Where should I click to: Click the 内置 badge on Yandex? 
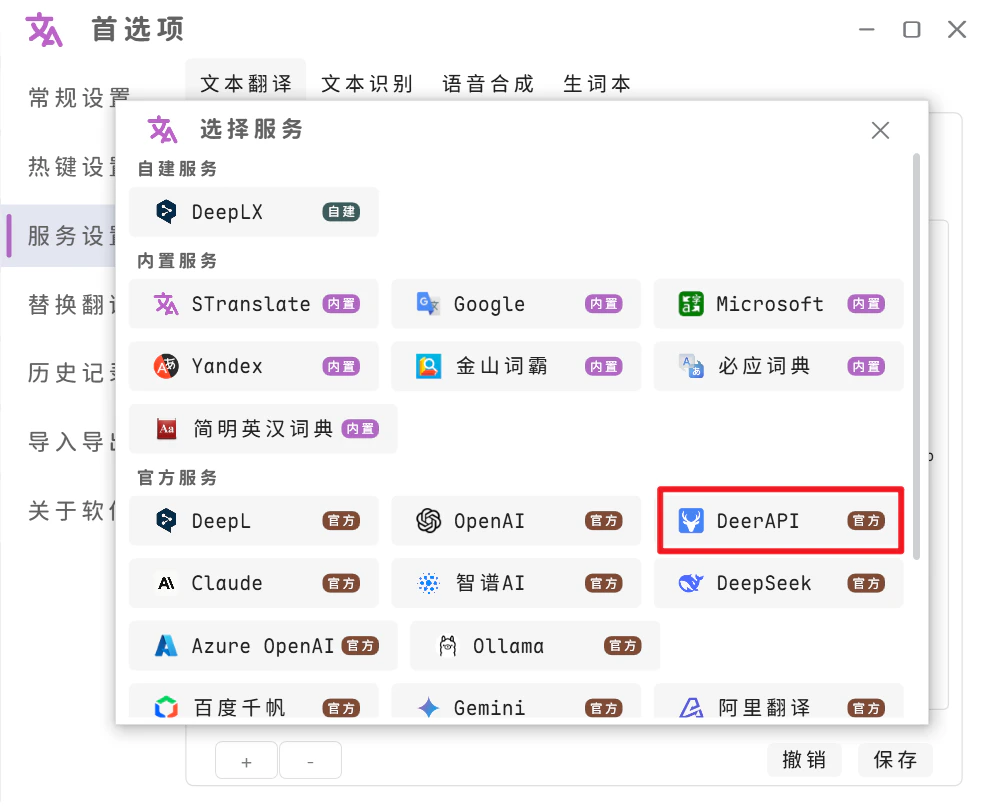point(341,366)
